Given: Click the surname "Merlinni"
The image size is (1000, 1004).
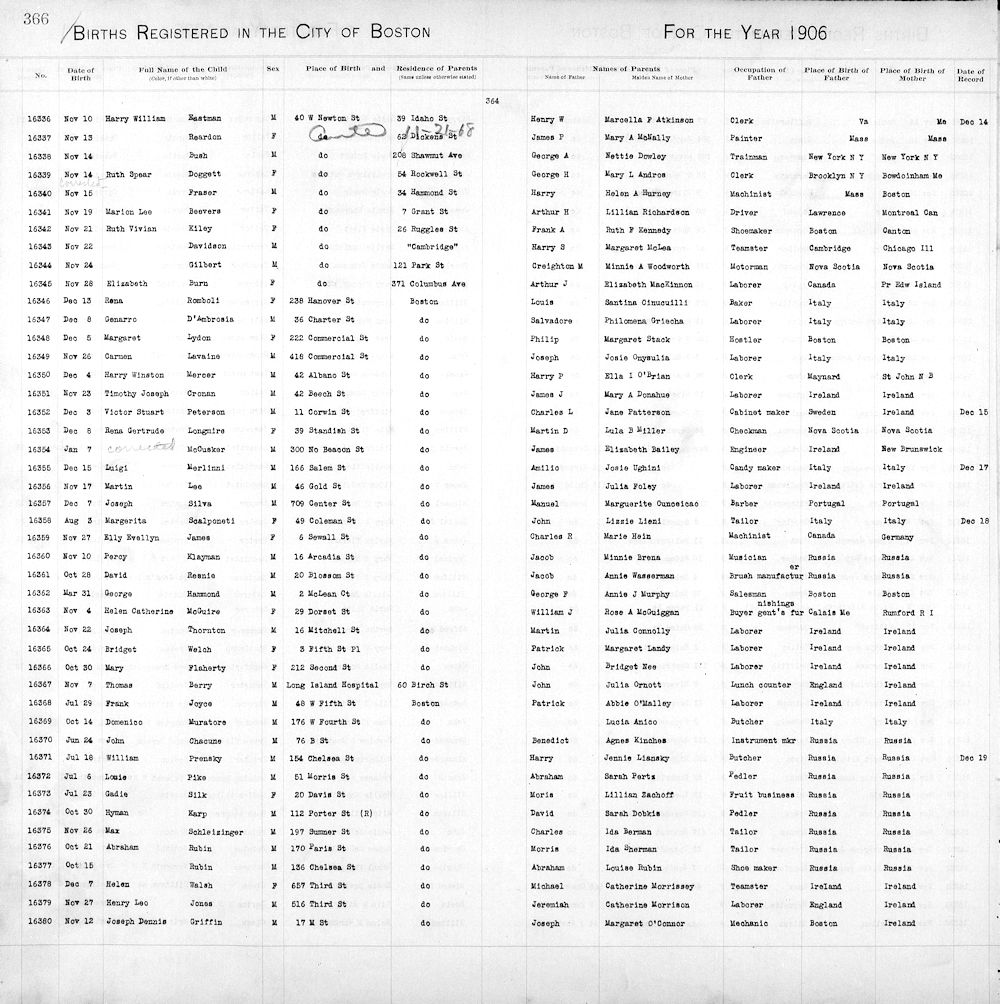Looking at the screenshot, I should (206, 467).
